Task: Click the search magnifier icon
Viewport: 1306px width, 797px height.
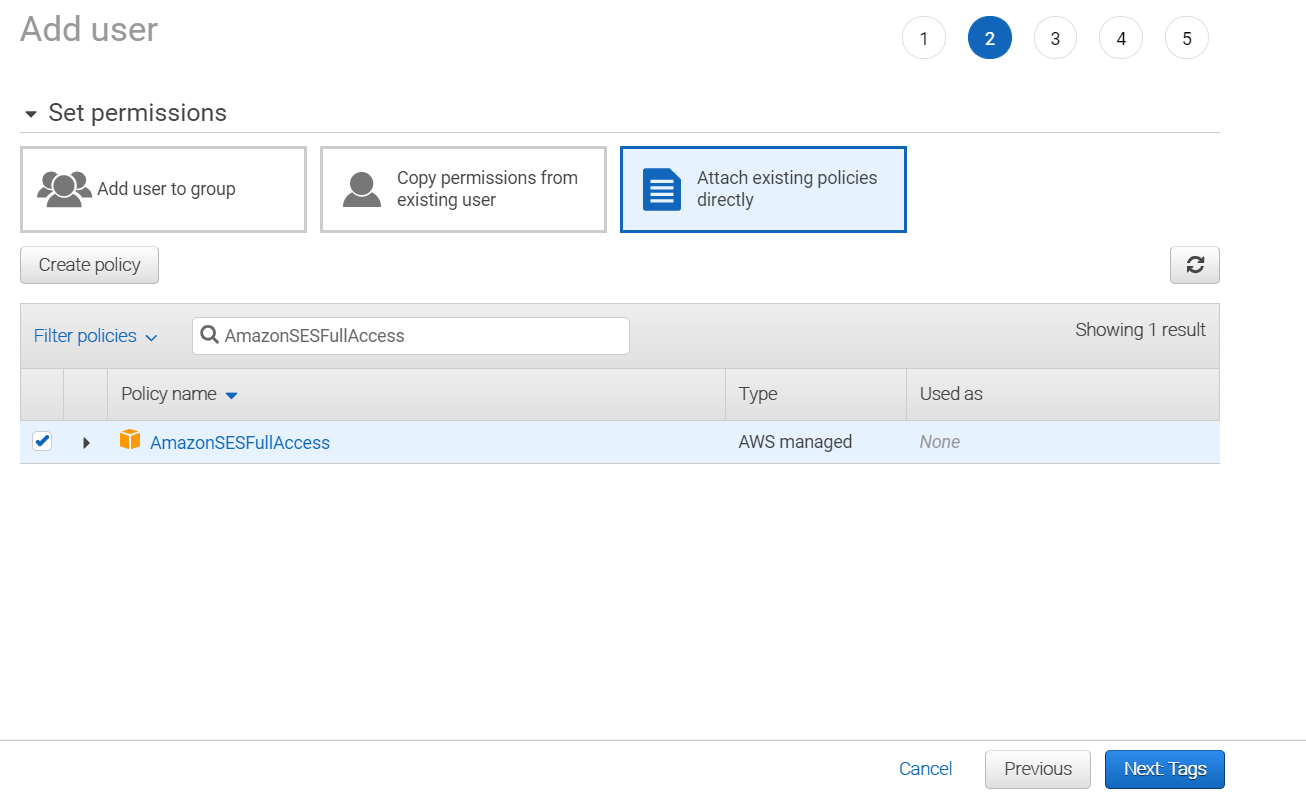Action: pos(210,336)
